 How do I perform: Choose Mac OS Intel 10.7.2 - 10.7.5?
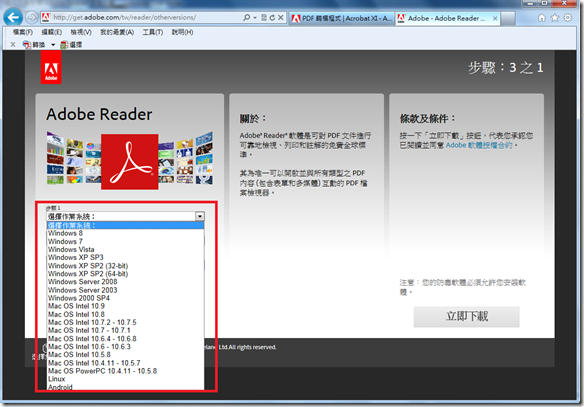(x=126, y=322)
